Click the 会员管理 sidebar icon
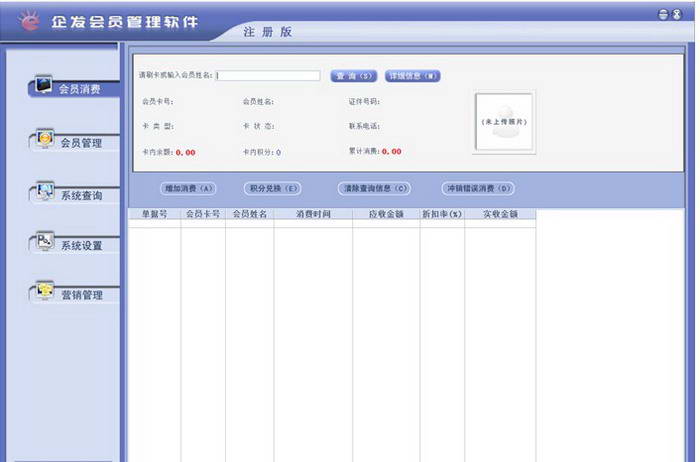The image size is (700, 462). point(45,138)
